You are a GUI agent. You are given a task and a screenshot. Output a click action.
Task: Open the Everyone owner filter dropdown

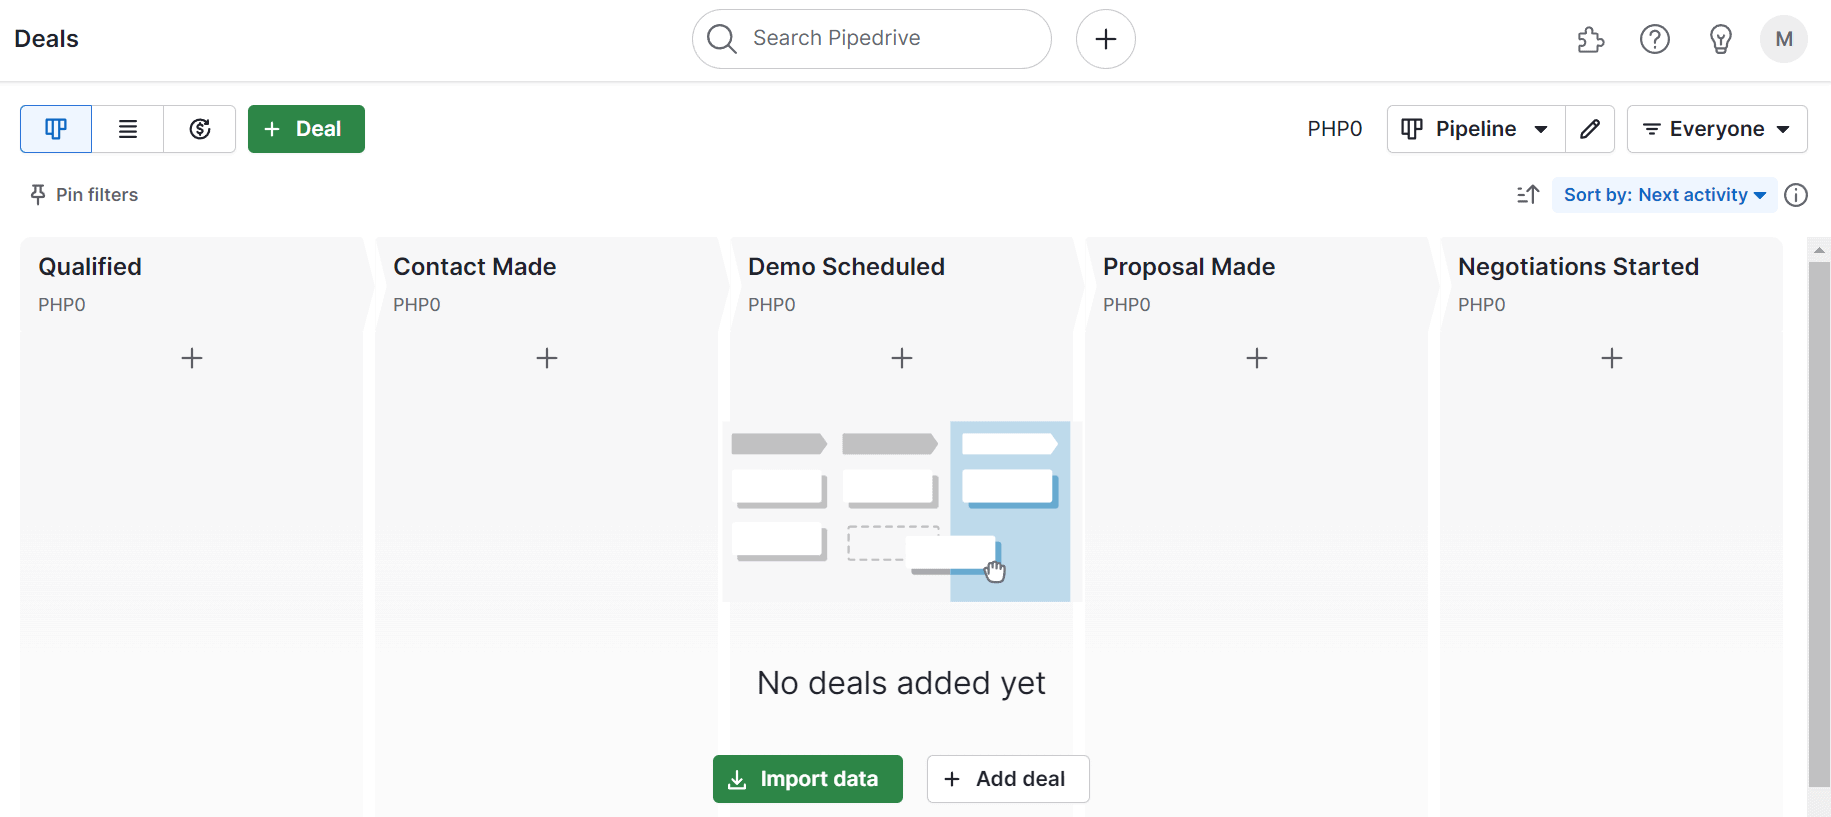coord(1716,129)
